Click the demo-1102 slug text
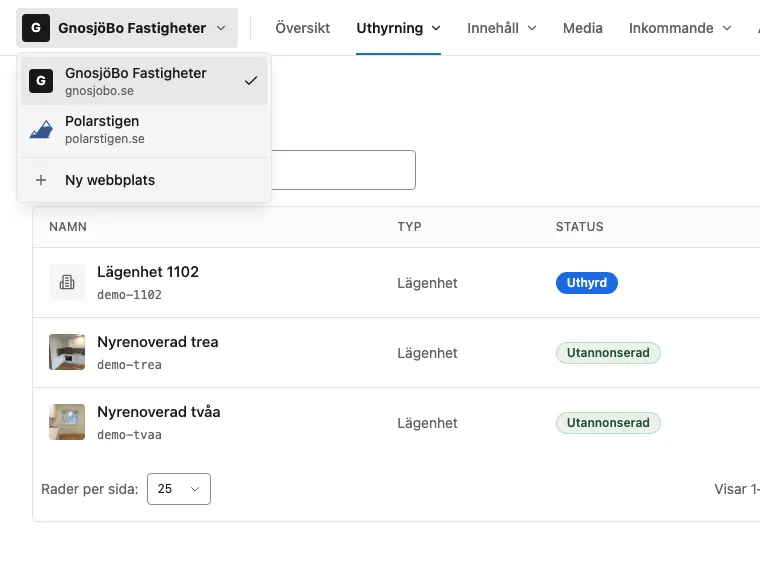 pyautogui.click(x=129, y=295)
